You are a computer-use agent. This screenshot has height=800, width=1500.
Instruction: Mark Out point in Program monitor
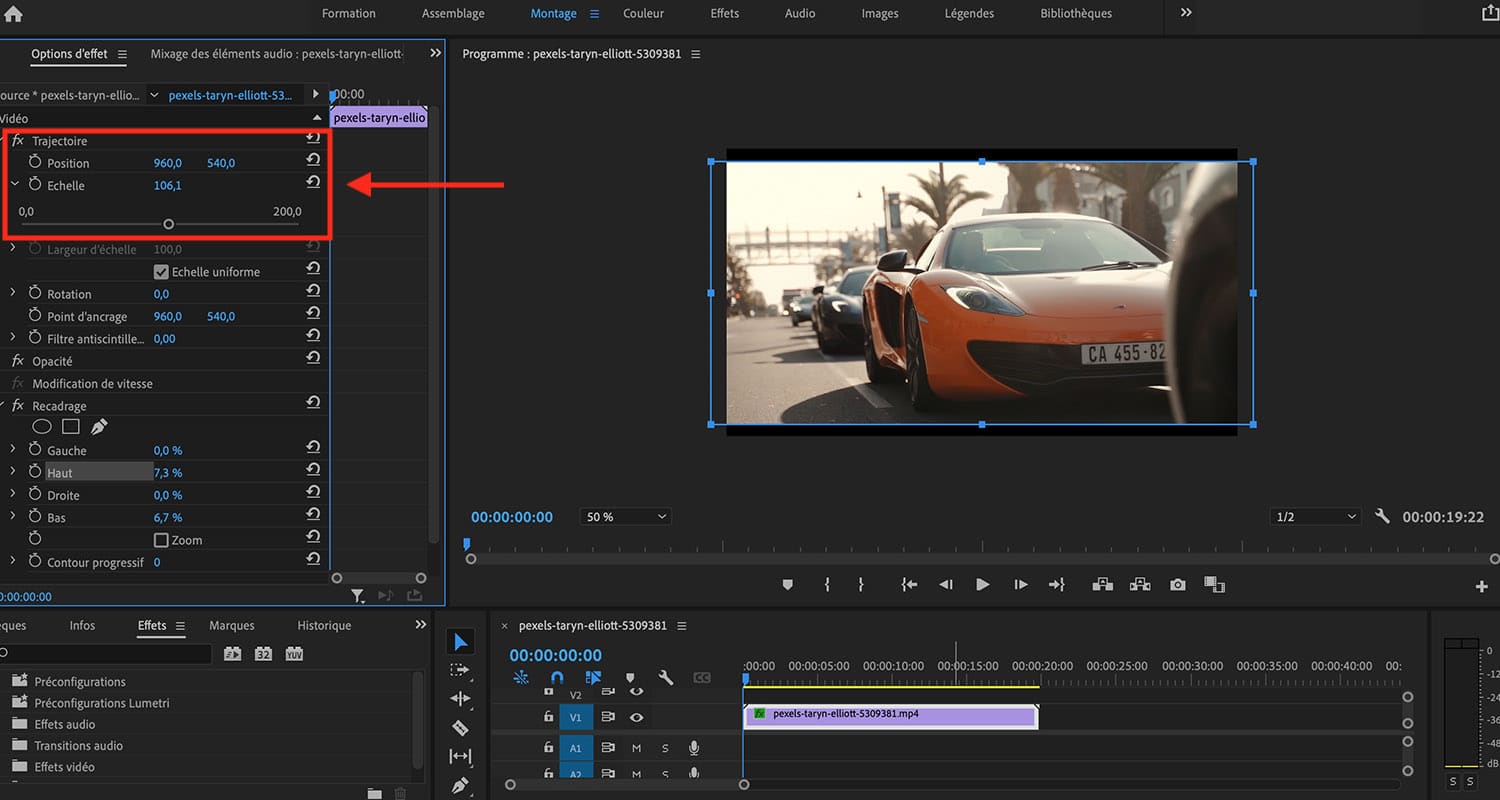(860, 585)
